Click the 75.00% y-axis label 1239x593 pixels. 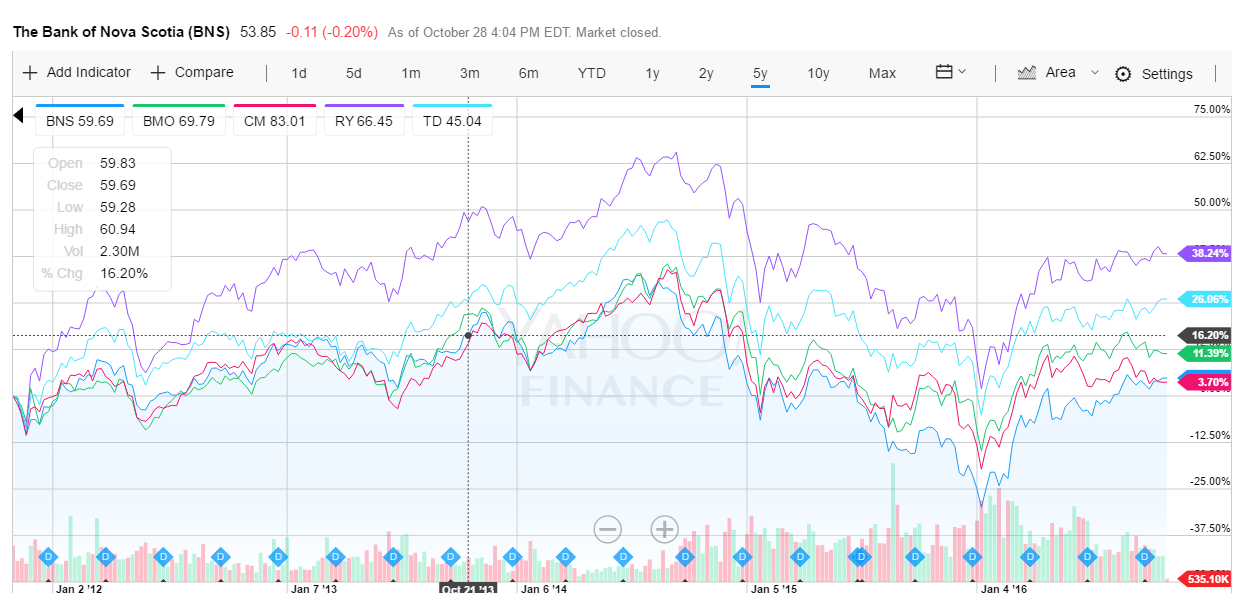tap(1212, 110)
